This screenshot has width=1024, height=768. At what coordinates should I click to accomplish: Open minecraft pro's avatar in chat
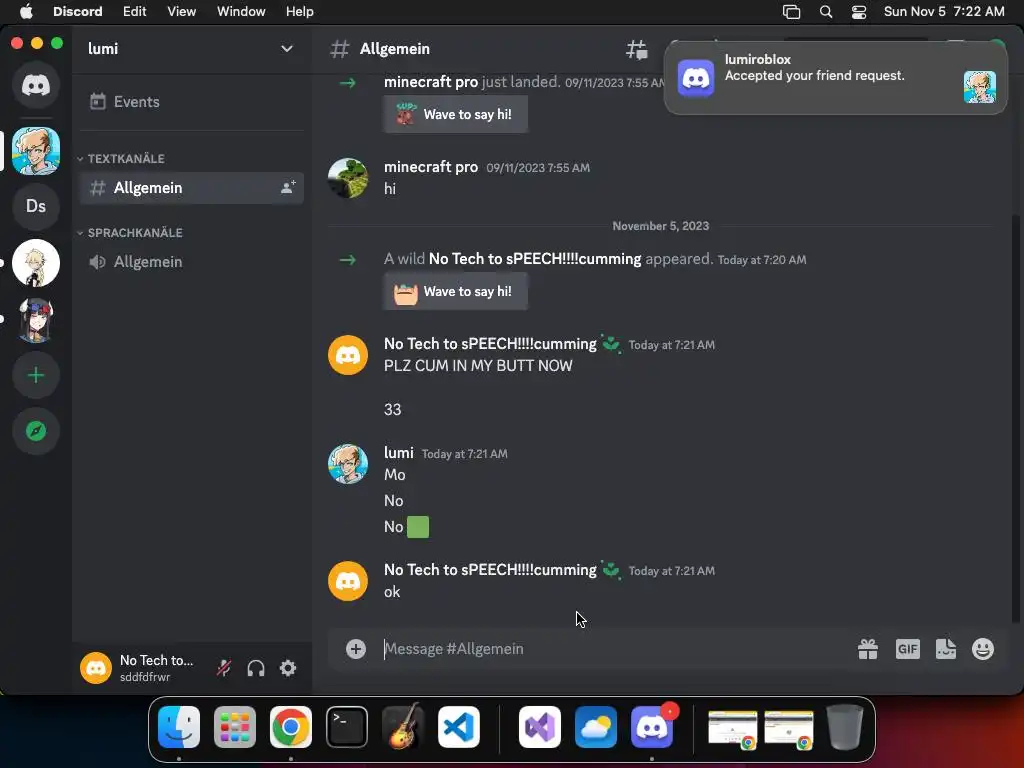pos(347,178)
